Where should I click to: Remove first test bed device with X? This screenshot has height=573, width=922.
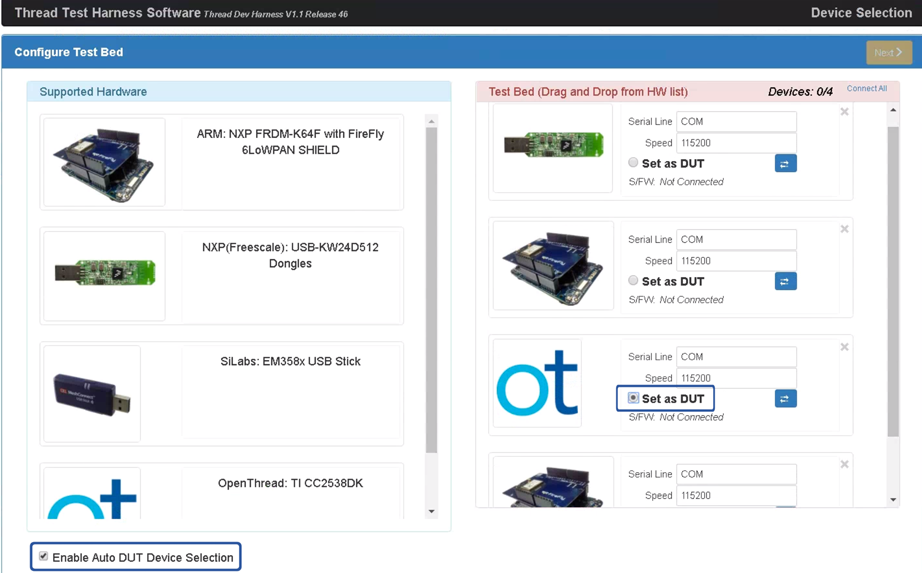[x=845, y=112]
